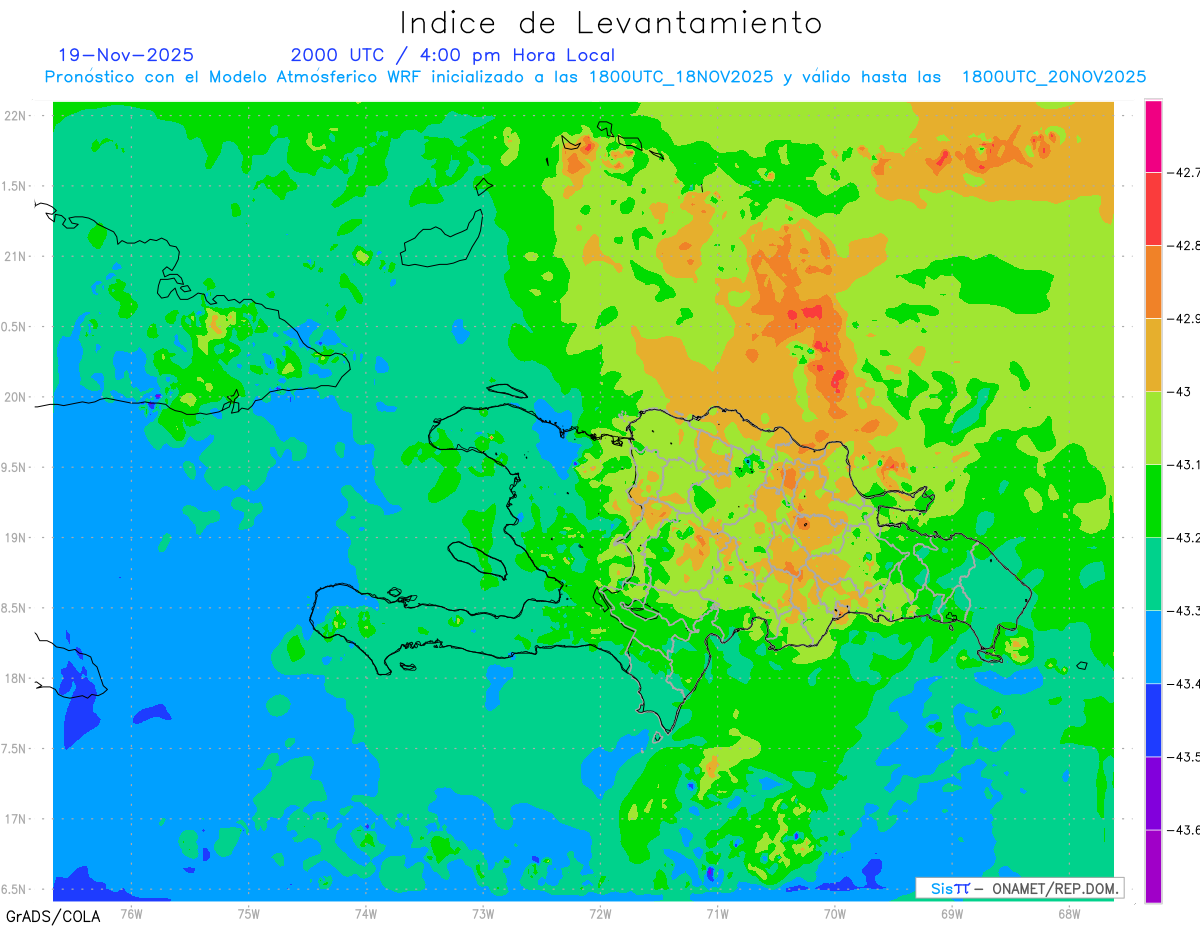
Task: Pick the dark orange swatch below -42.8
Action: 1153,282
